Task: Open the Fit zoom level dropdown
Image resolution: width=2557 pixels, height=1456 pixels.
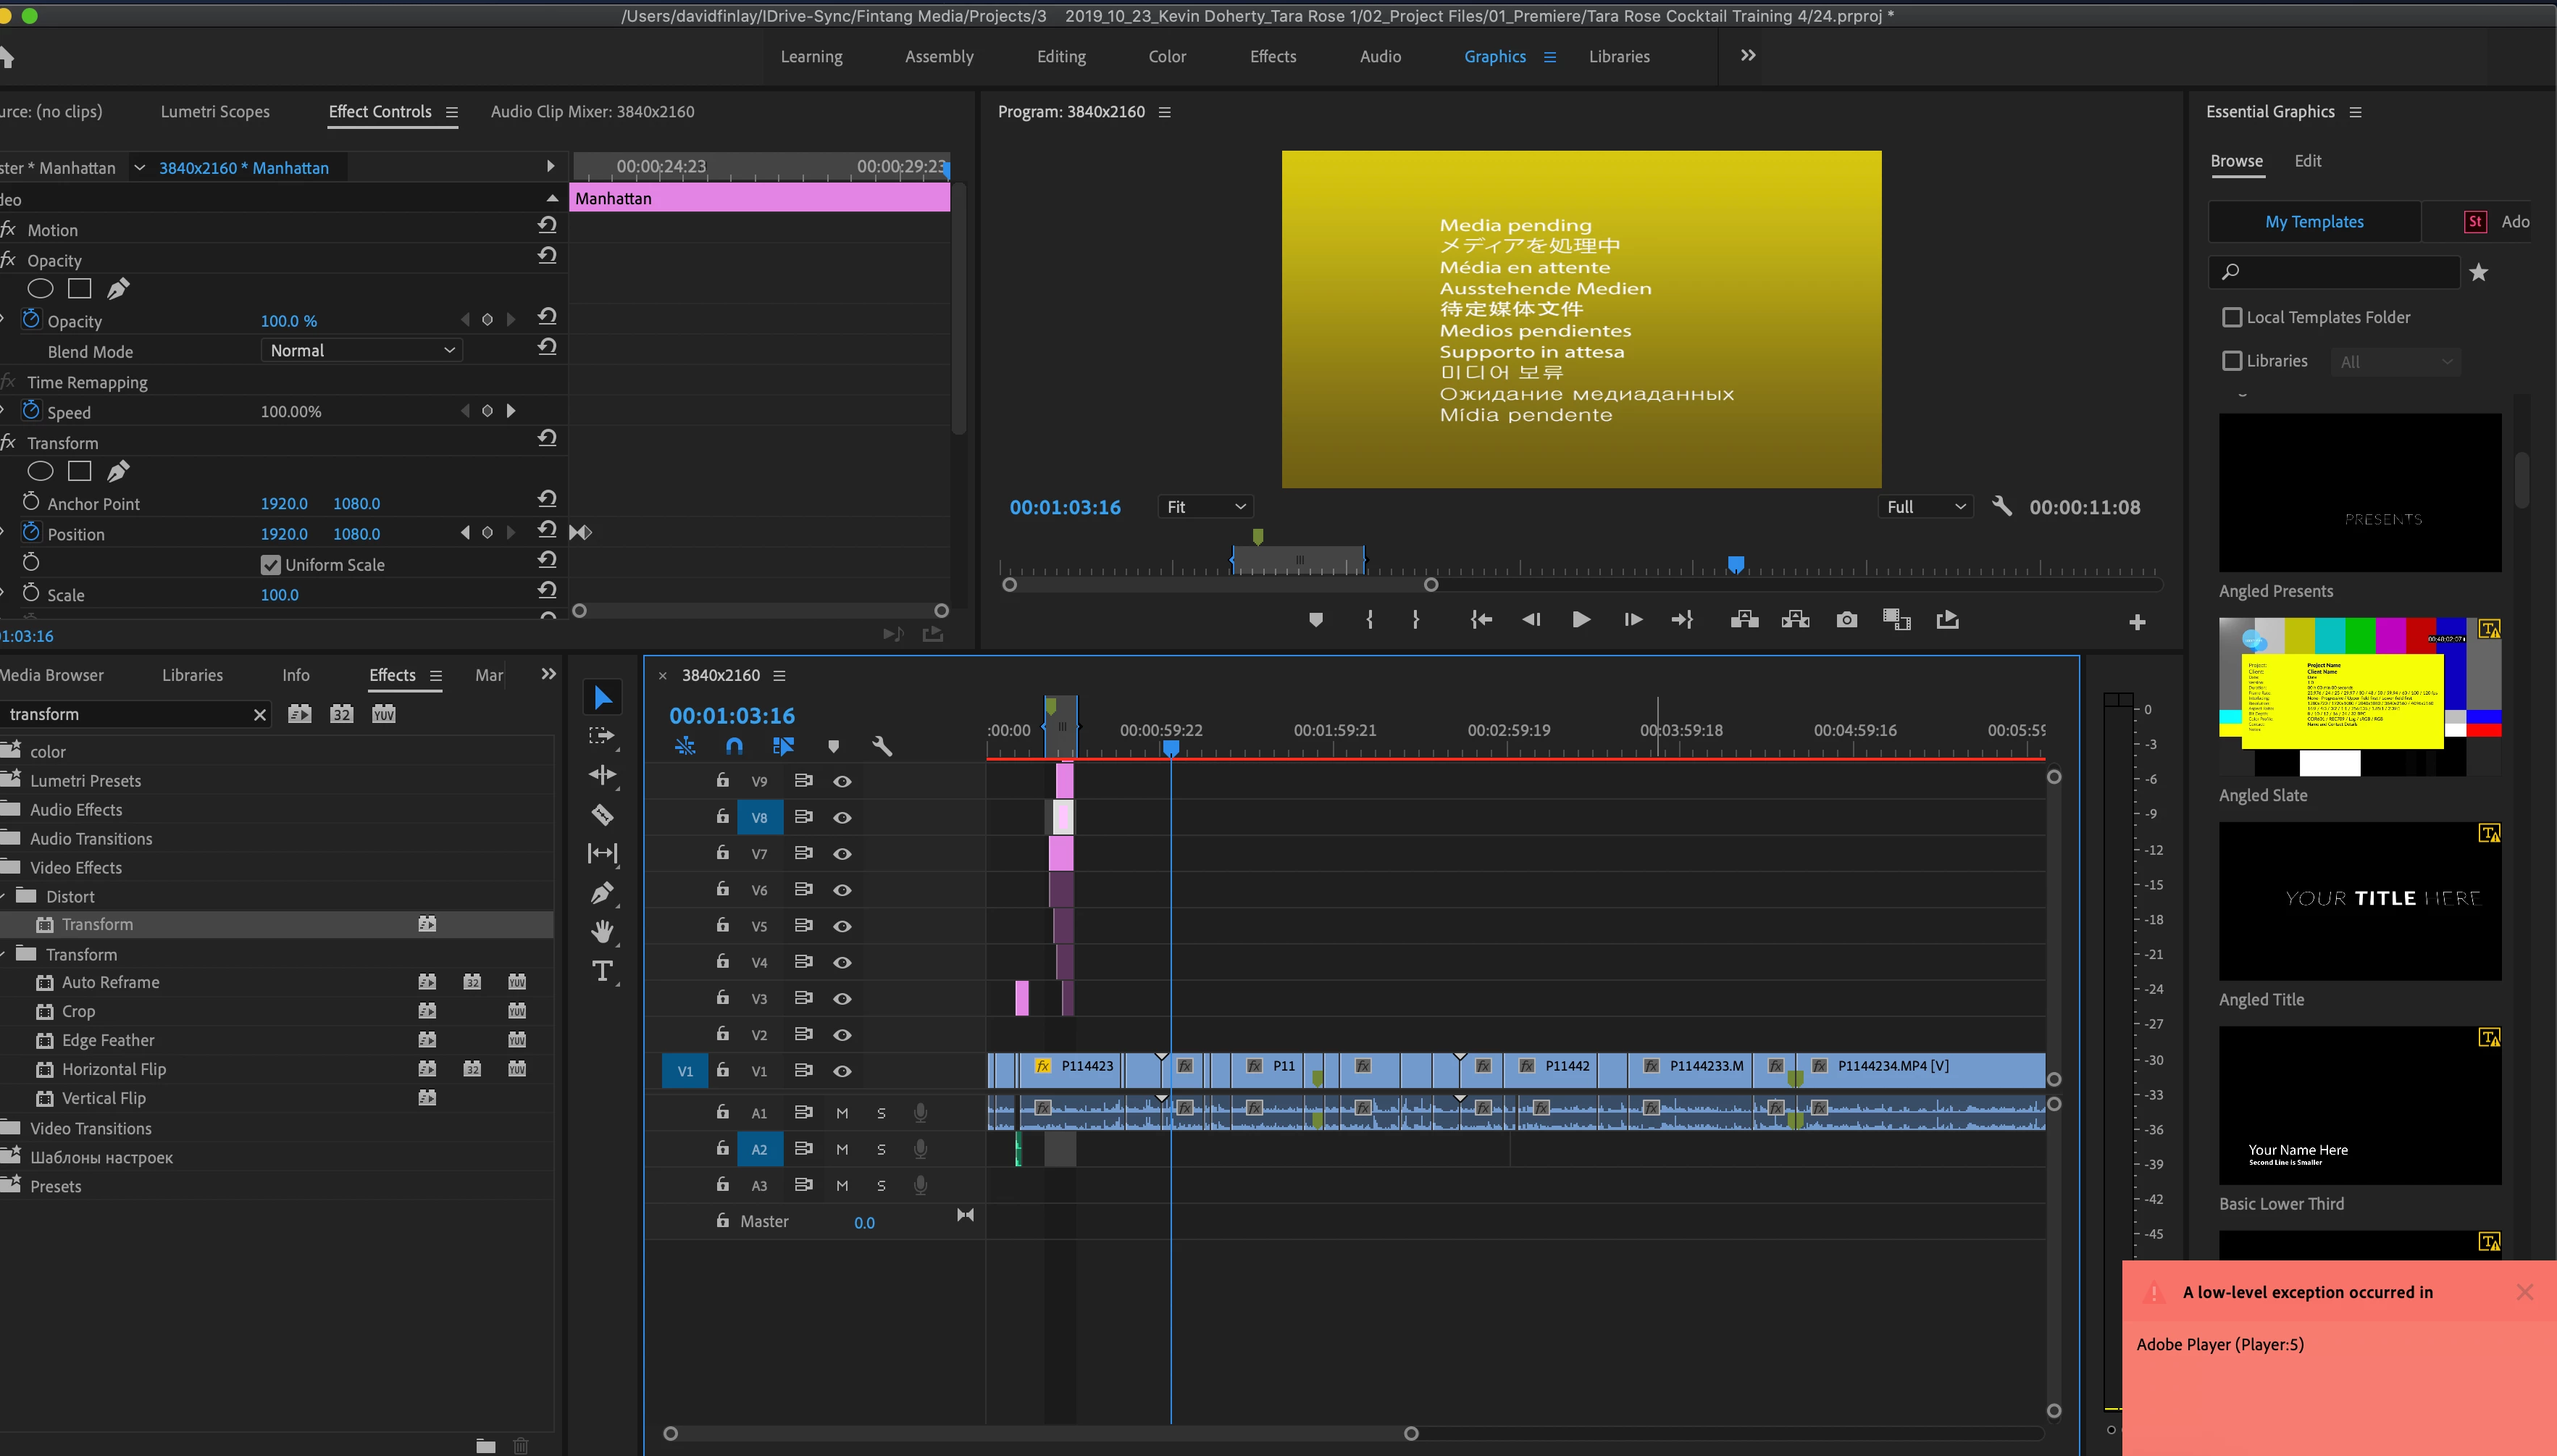Action: pos(1205,507)
